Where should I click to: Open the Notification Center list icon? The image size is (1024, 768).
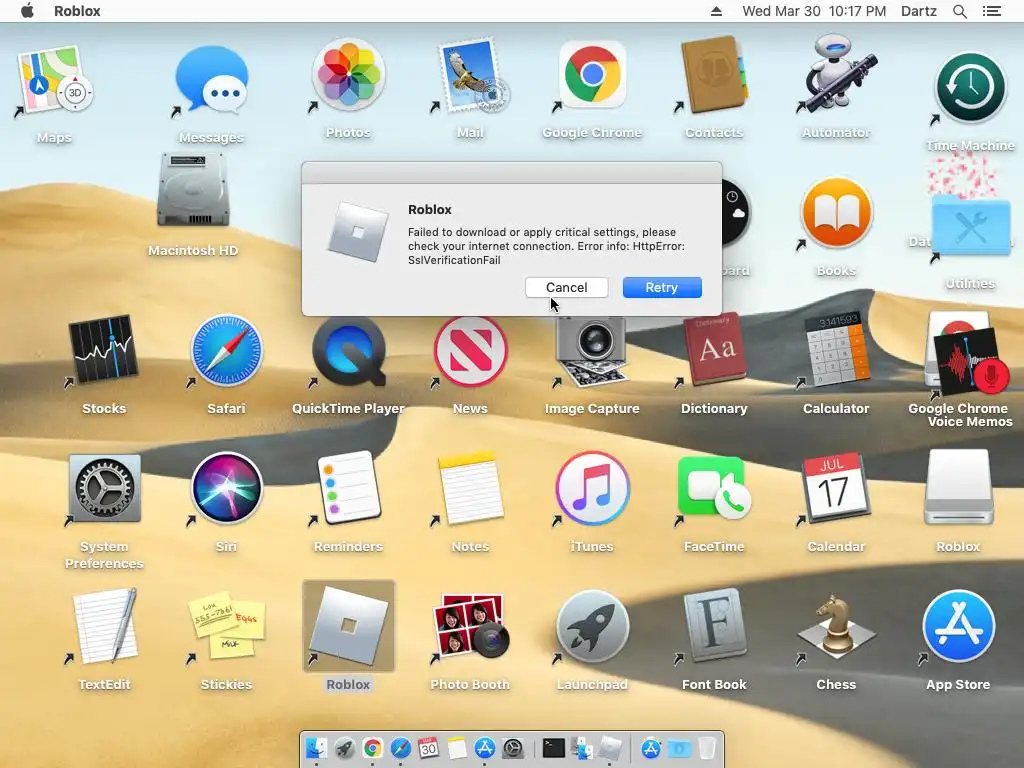click(x=991, y=11)
